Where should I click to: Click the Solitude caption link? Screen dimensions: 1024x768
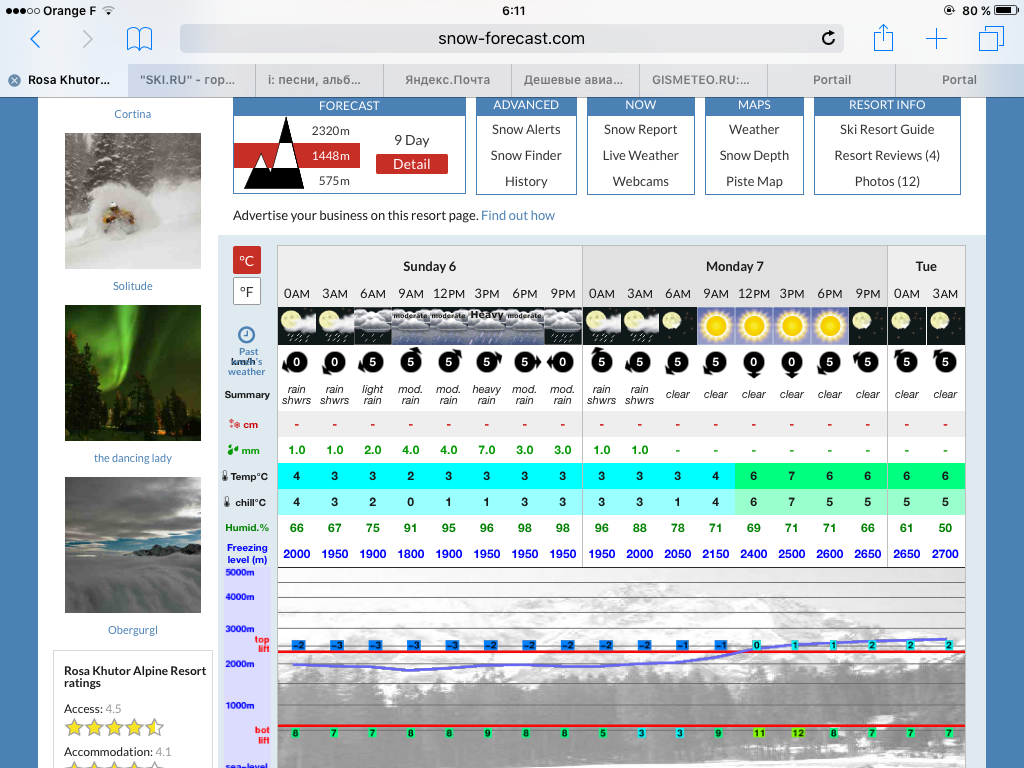tap(133, 286)
